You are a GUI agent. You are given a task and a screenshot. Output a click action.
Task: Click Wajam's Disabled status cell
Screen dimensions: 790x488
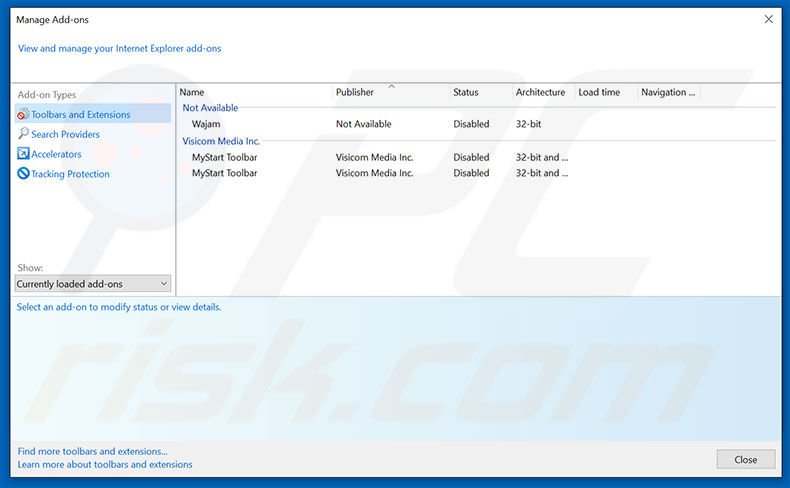471,124
